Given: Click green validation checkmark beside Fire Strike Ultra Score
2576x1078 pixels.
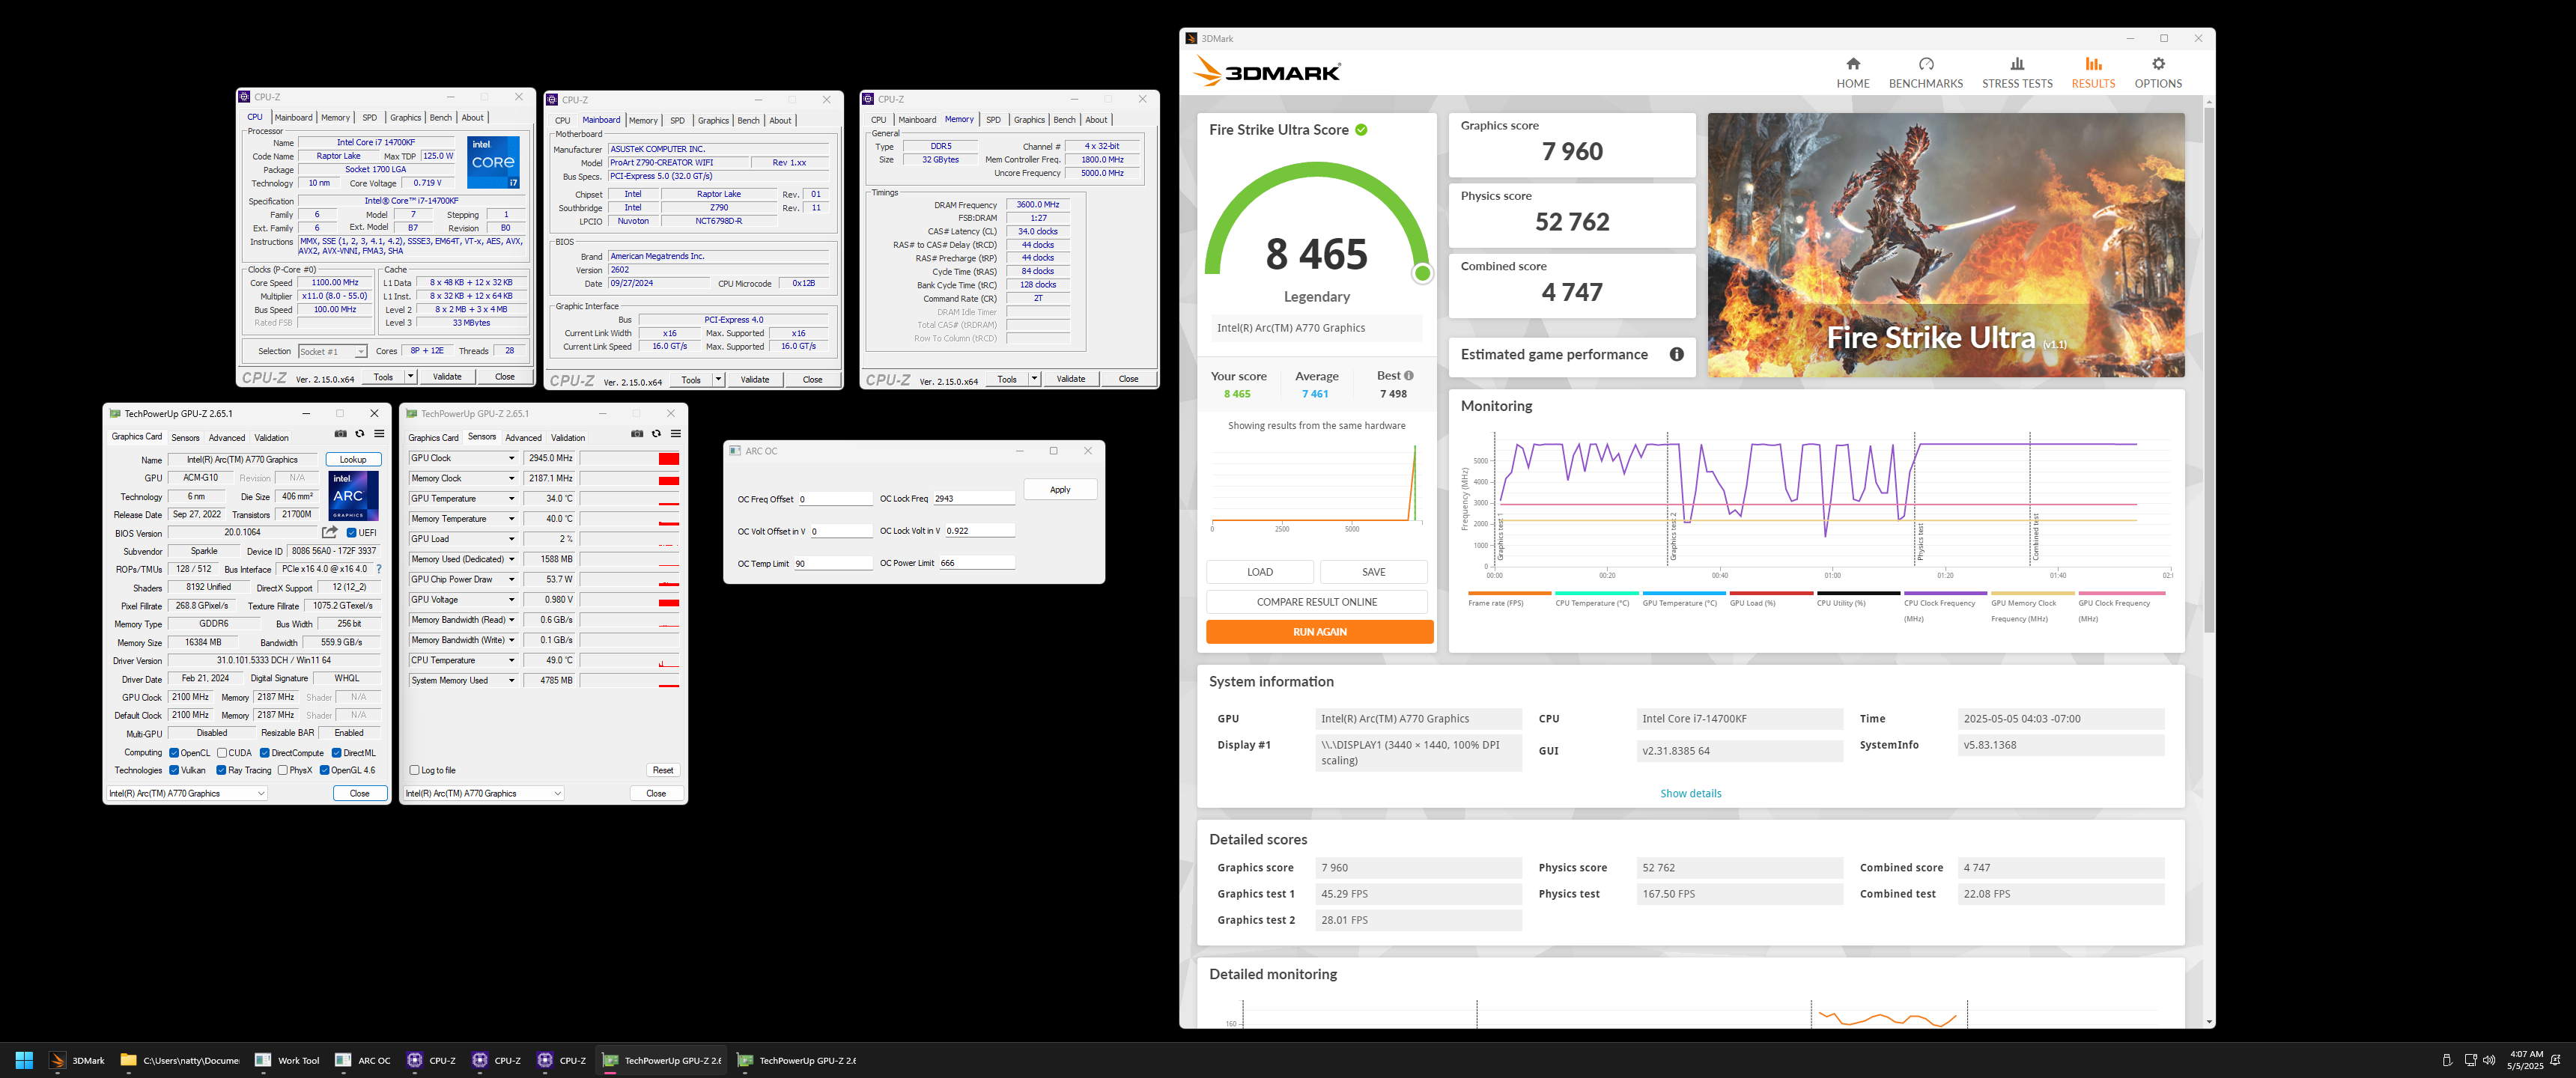Looking at the screenshot, I should point(1361,130).
